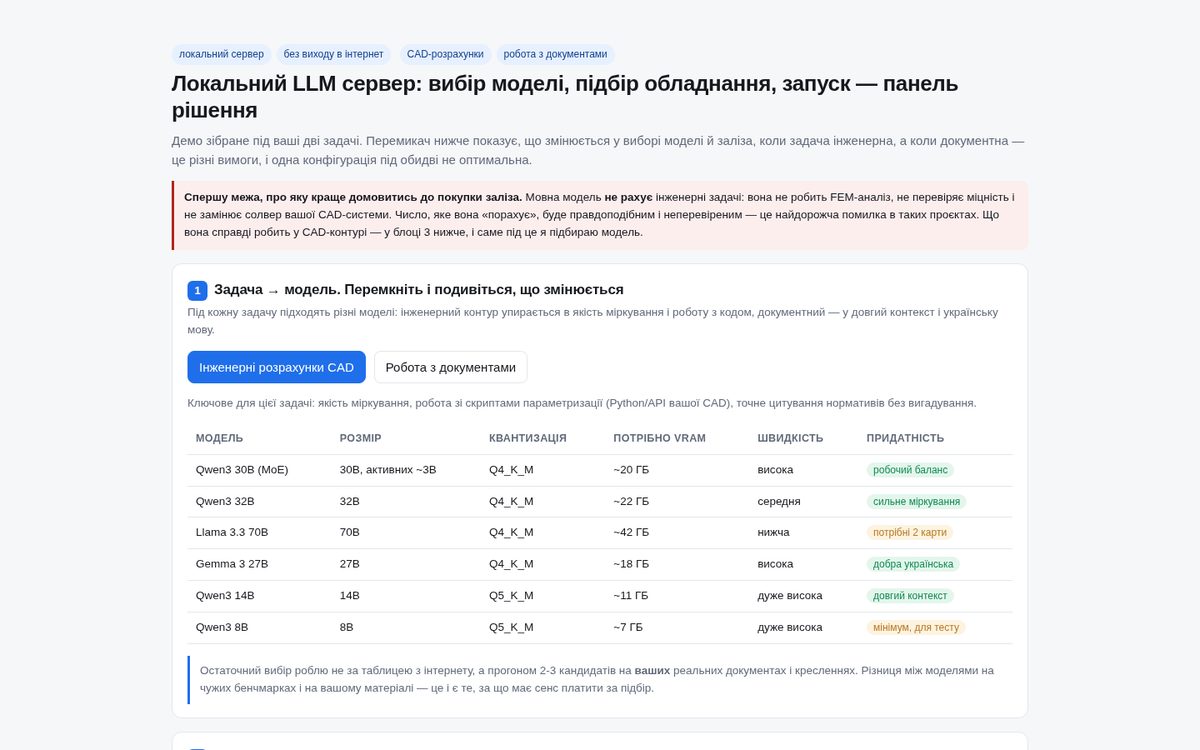
Task: Click the «робота з документами» tag
Action: 555,54
